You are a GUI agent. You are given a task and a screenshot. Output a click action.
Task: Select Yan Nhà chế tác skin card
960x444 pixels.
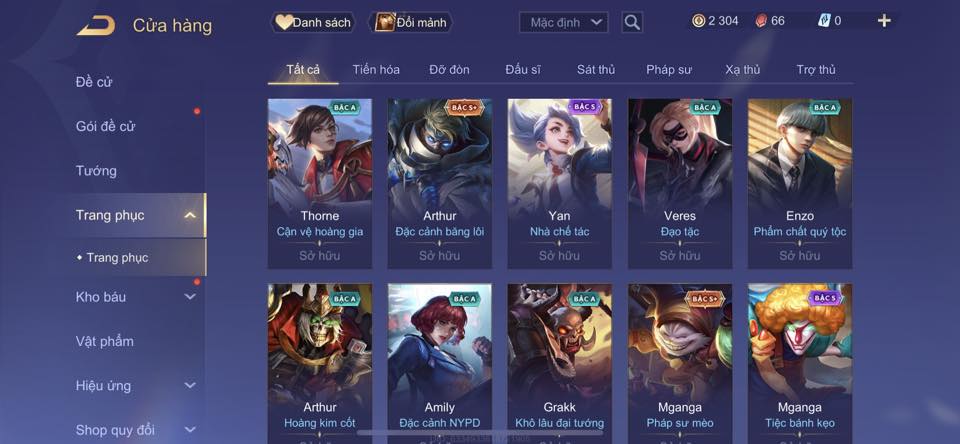[x=560, y=184]
